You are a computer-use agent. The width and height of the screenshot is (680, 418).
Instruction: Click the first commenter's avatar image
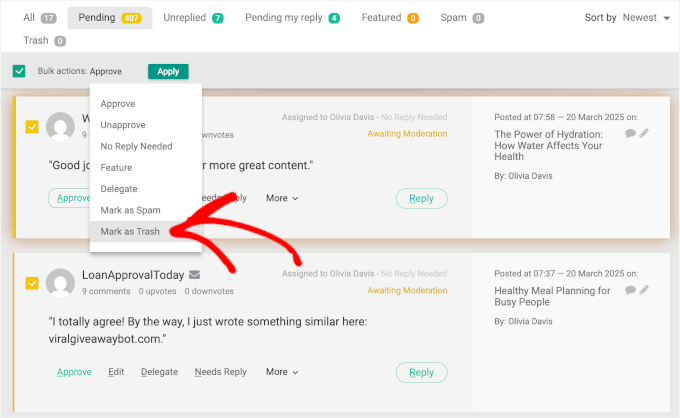(61, 126)
